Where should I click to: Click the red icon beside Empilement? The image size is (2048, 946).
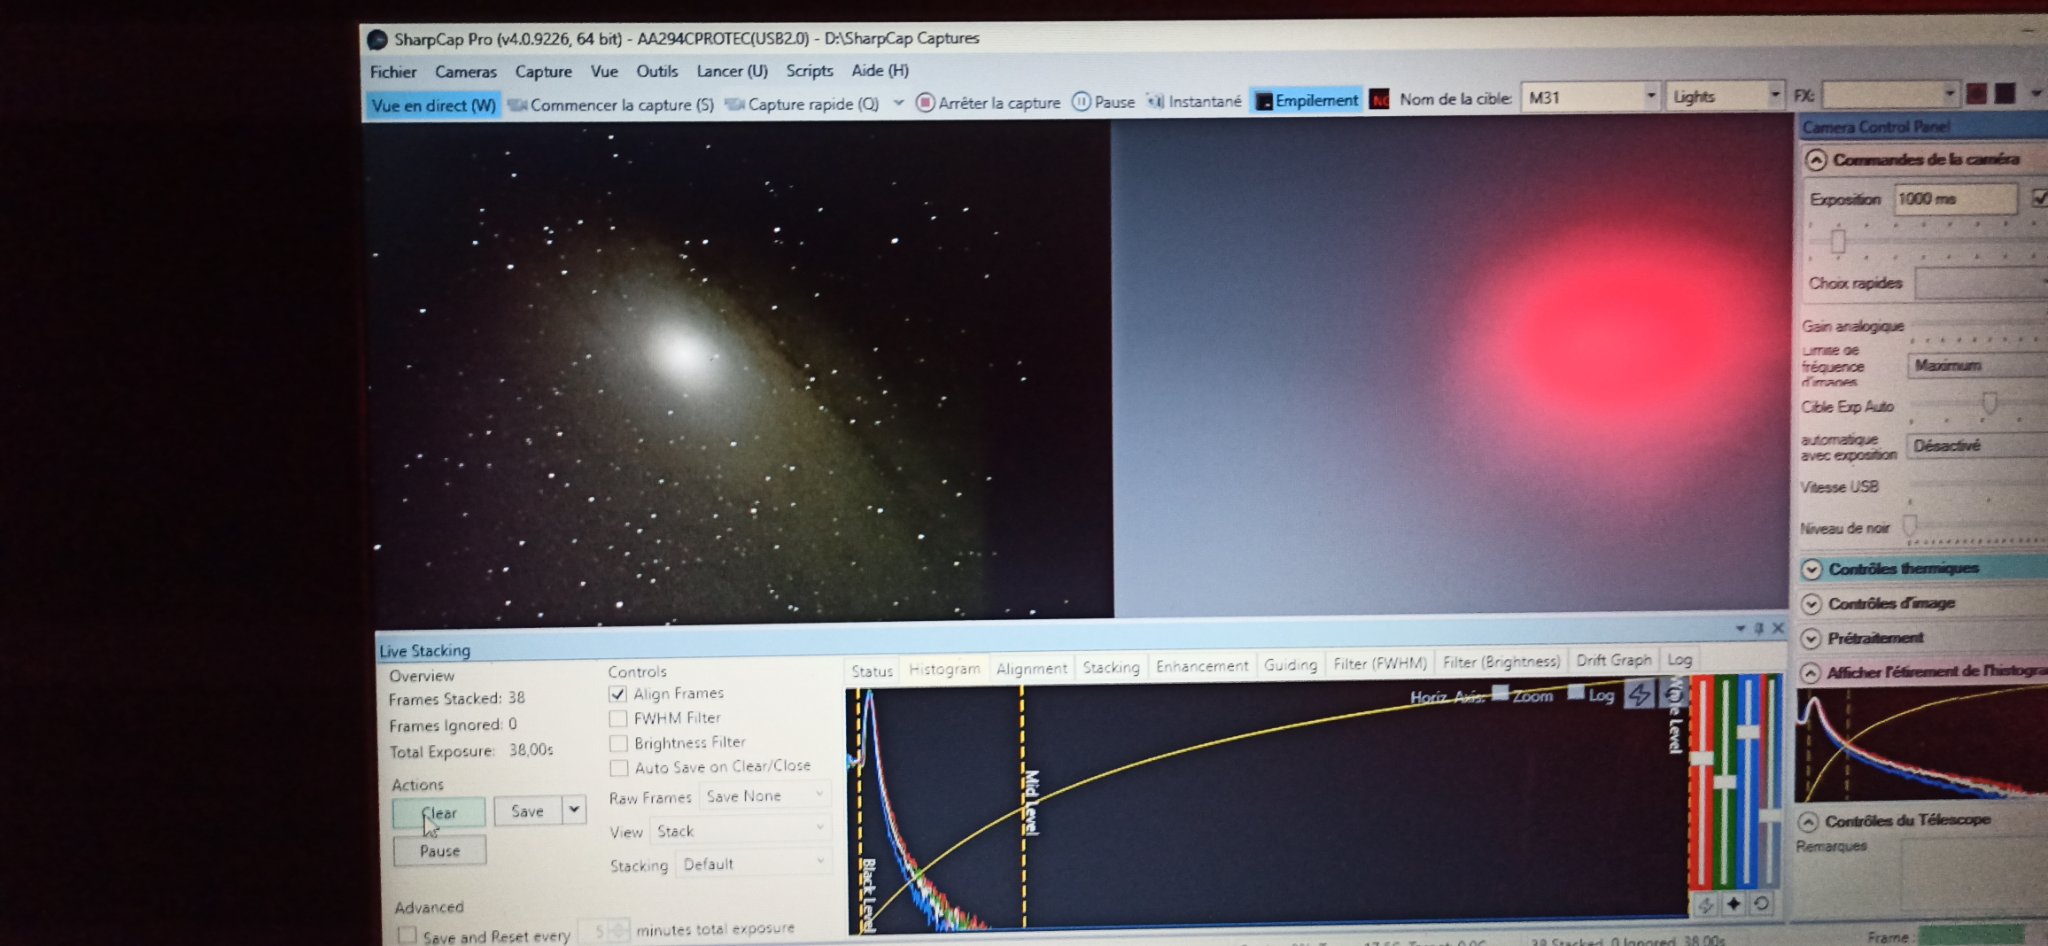pyautogui.click(x=1380, y=99)
